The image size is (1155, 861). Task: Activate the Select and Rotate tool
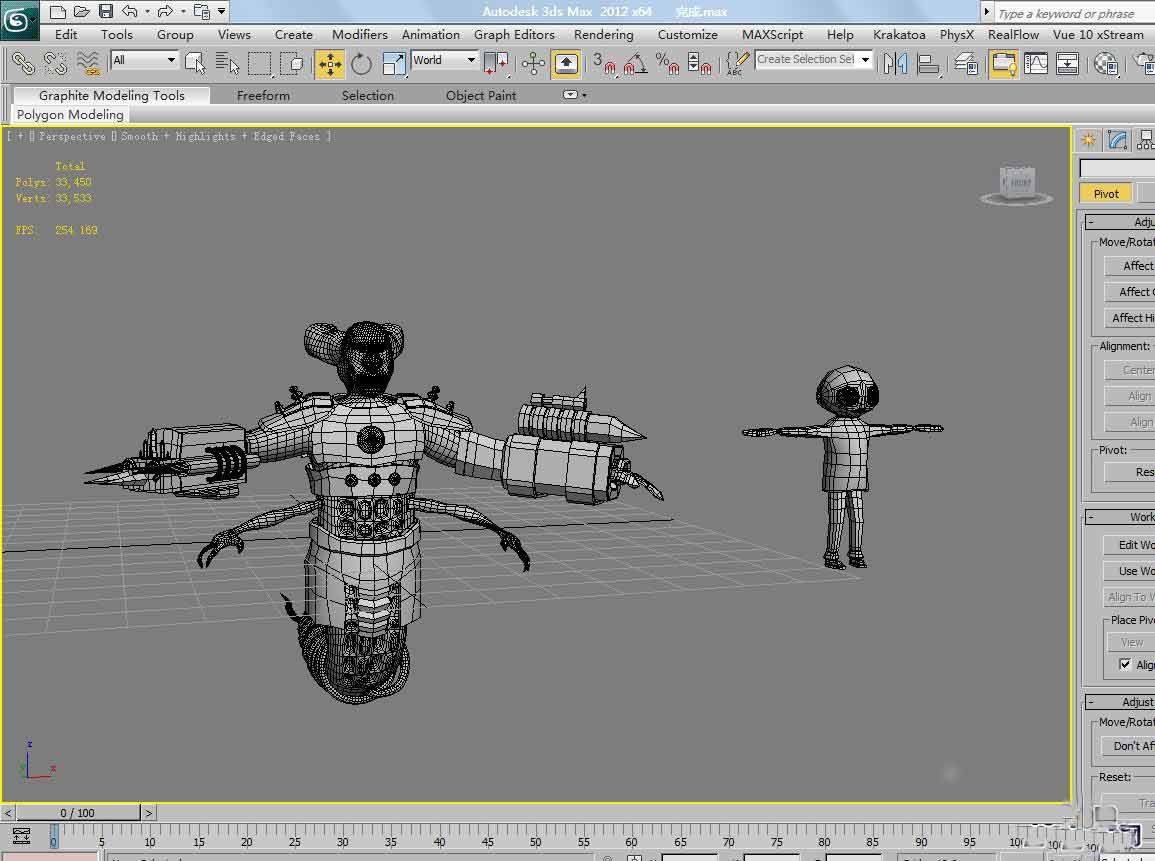coord(361,64)
